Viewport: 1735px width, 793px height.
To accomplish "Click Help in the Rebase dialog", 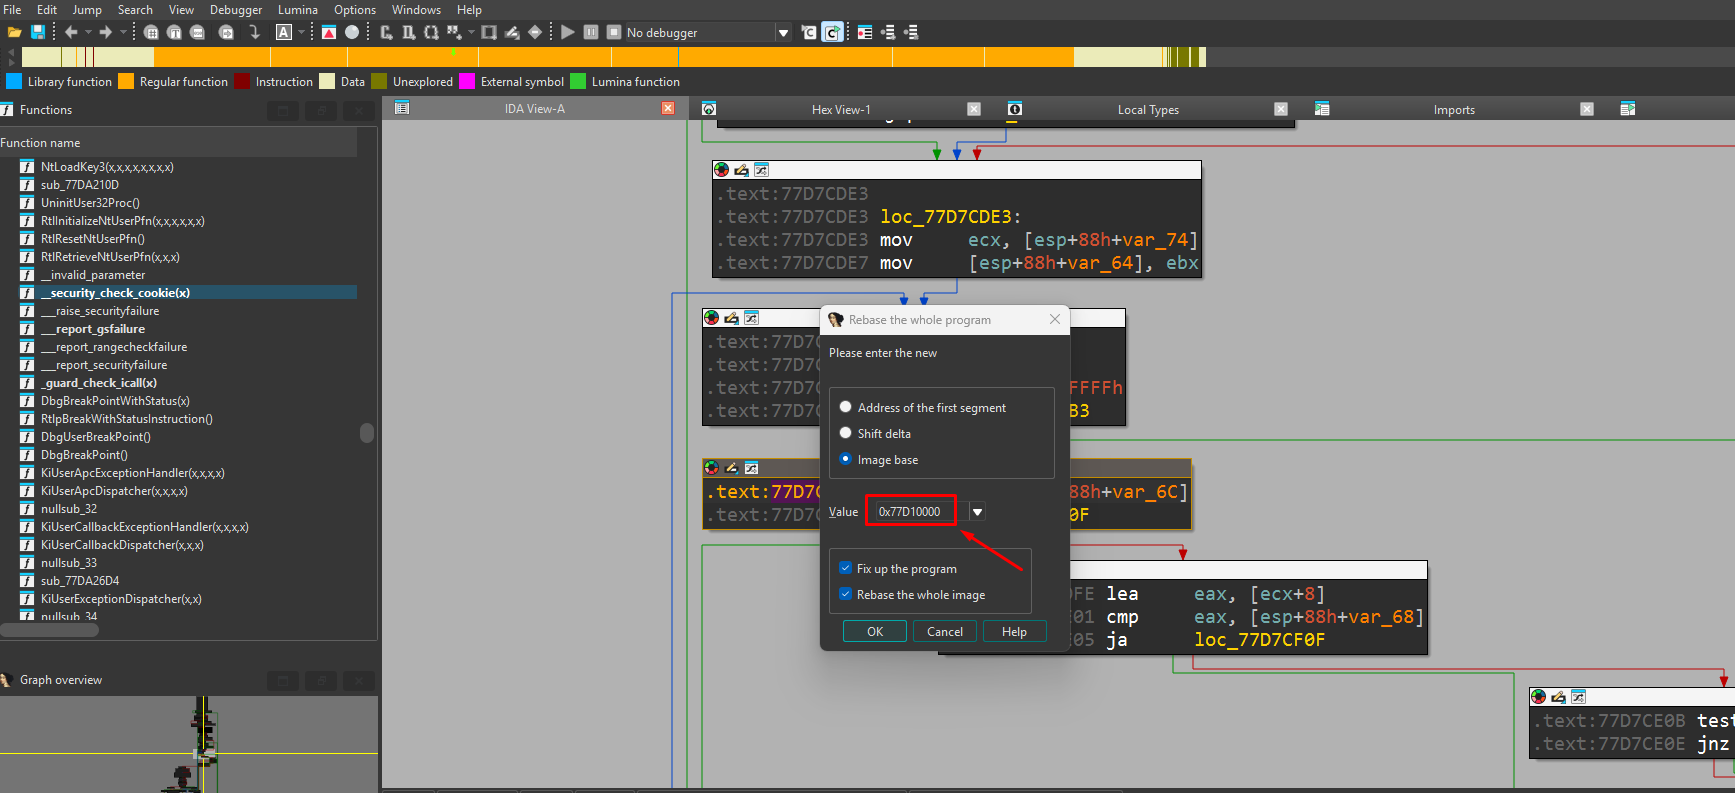I will (1014, 631).
